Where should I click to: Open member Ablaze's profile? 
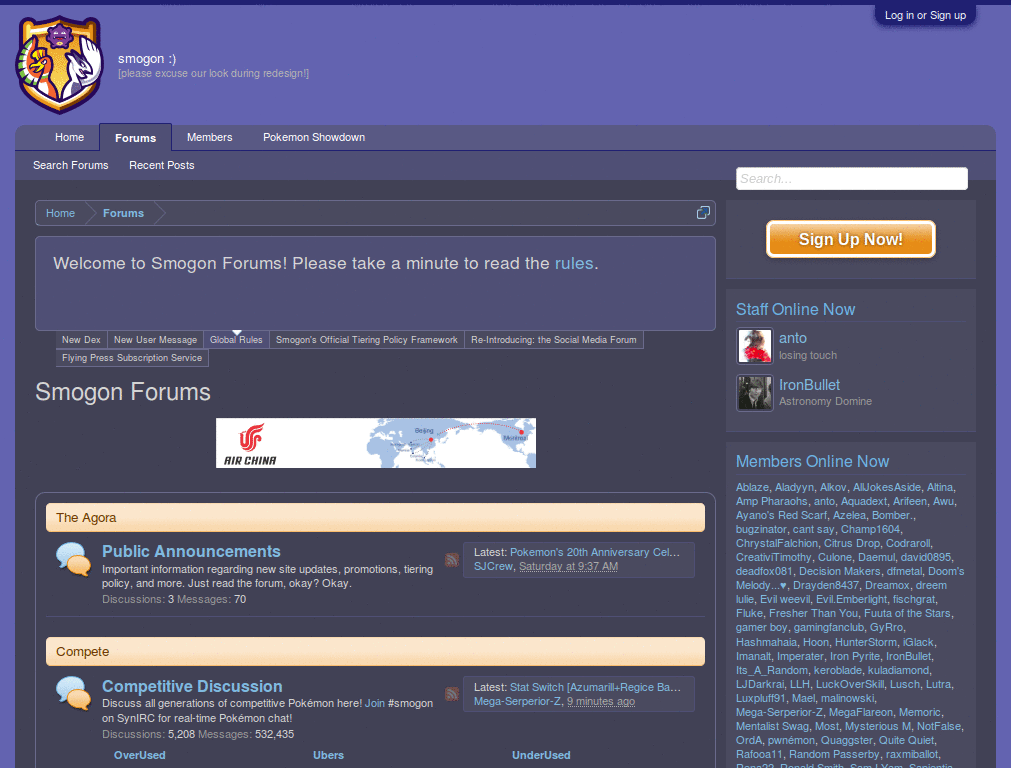pos(752,487)
